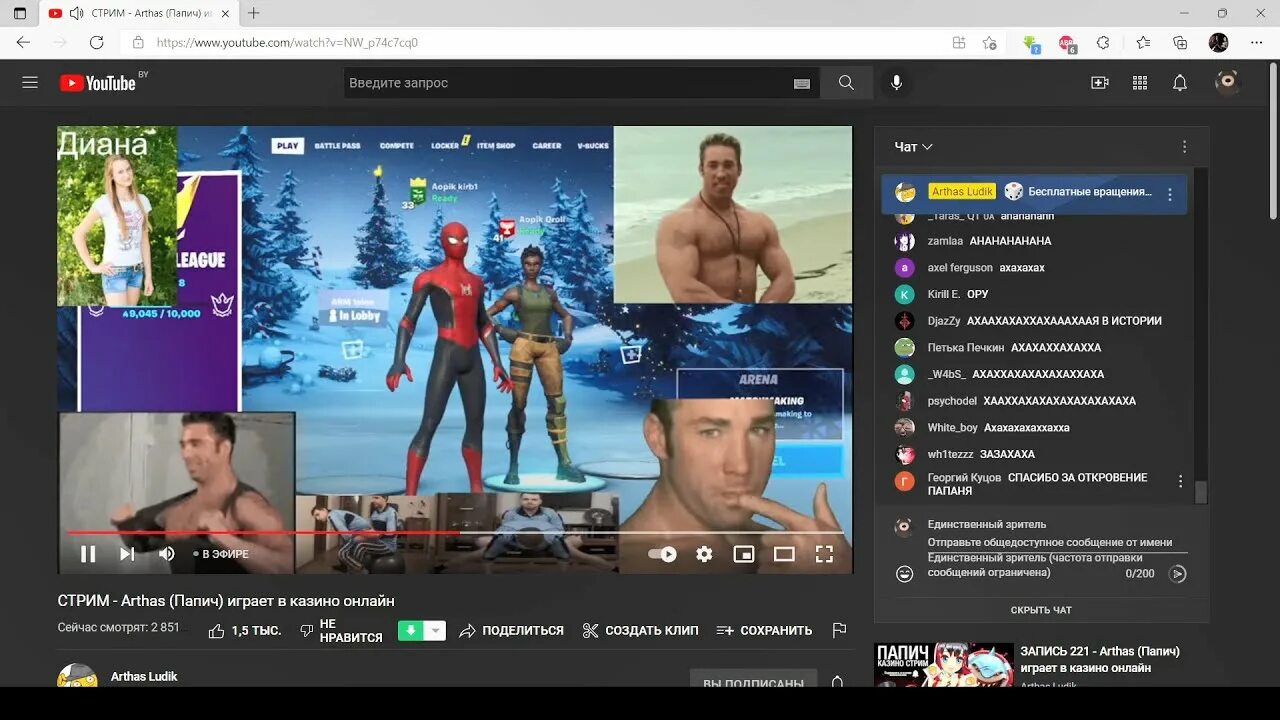The width and height of the screenshot is (1280, 720).
Task: Click the search magnifier button
Action: tap(846, 83)
